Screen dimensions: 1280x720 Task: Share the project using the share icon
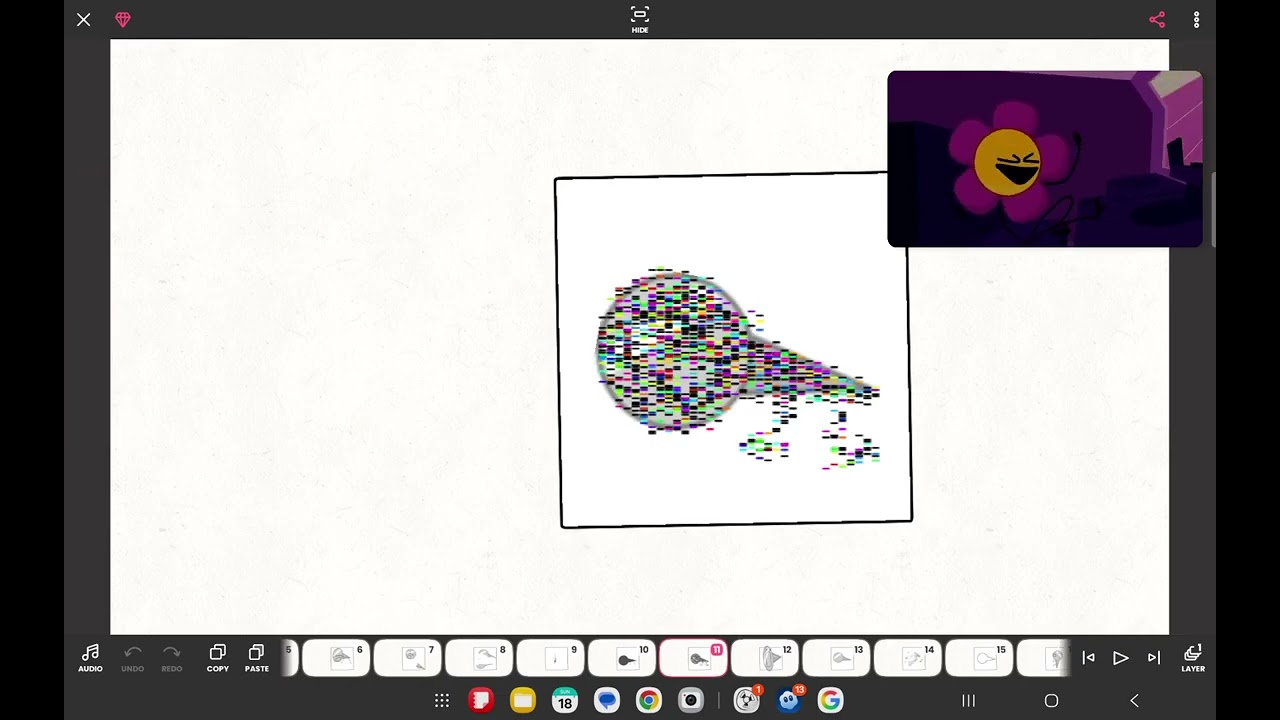1157,20
